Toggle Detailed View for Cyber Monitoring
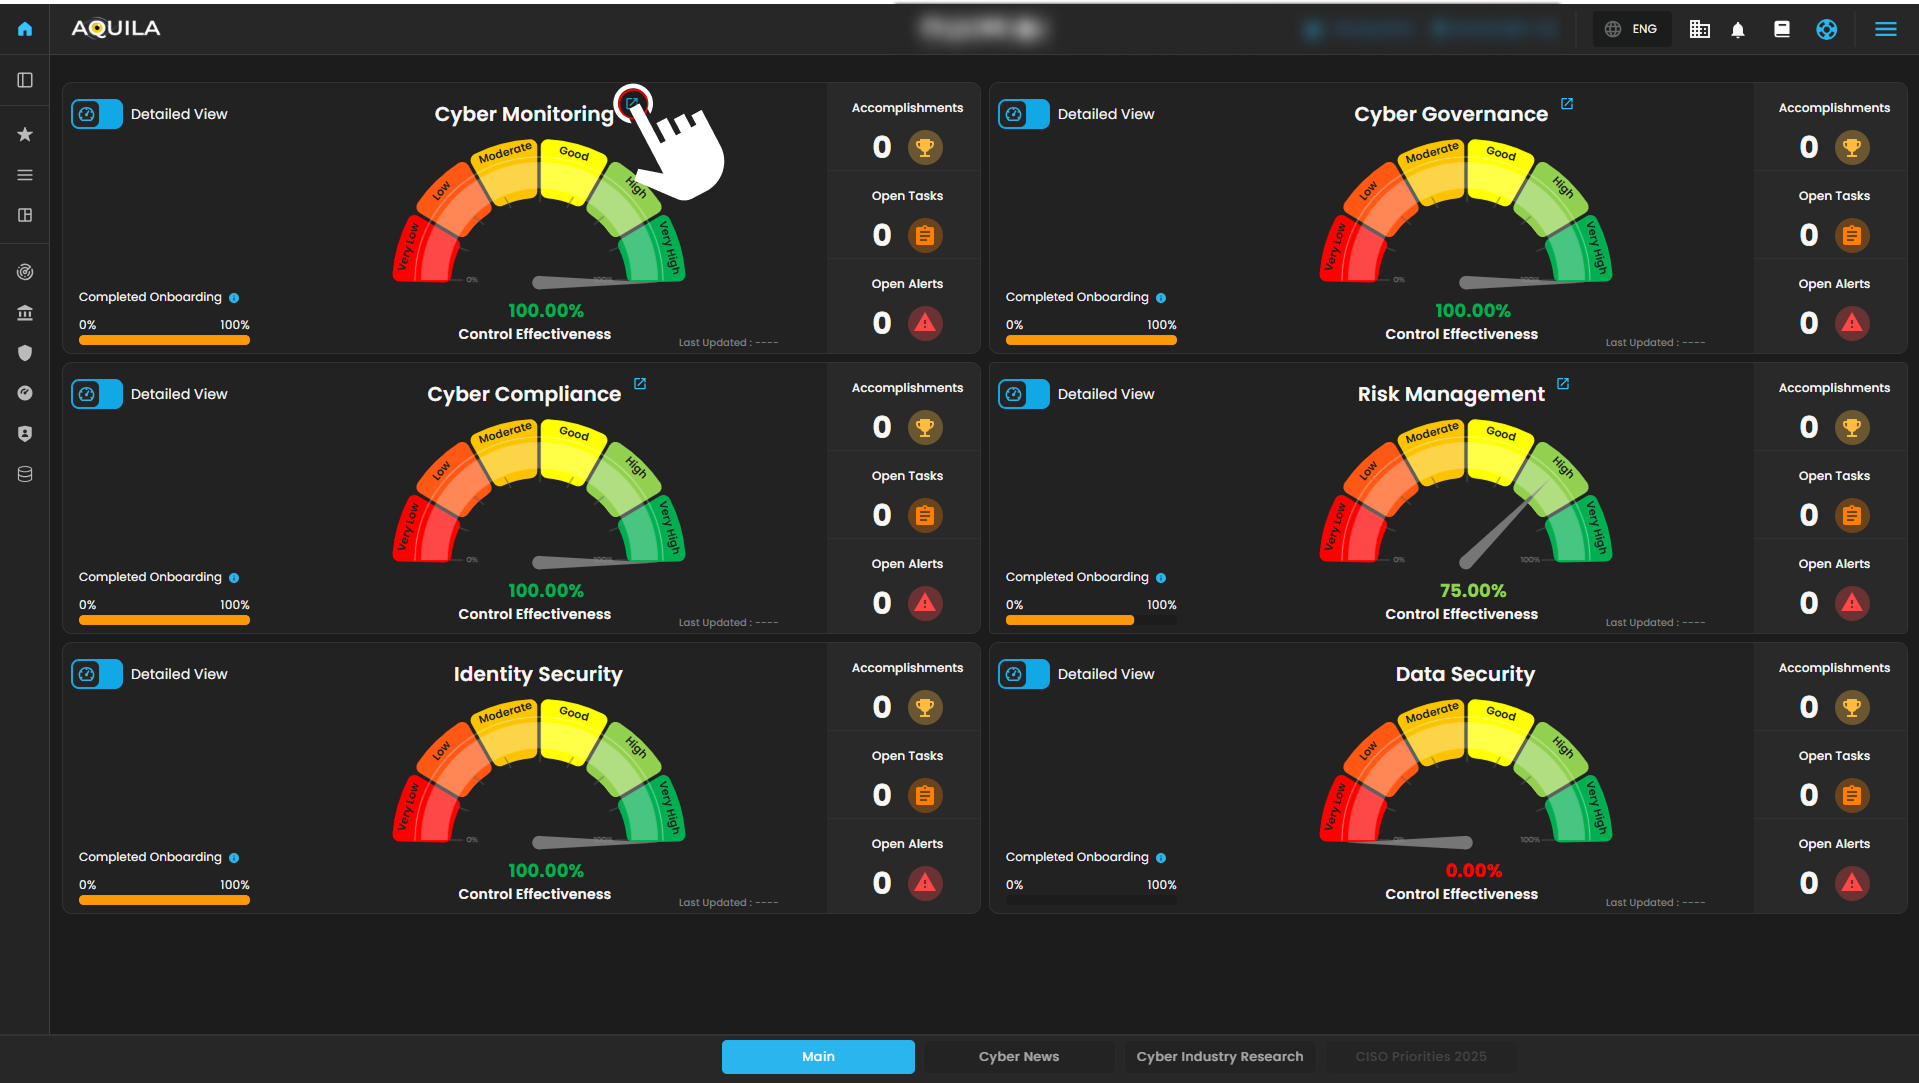Image resolution: width=1919 pixels, height=1083 pixels. pos(97,114)
